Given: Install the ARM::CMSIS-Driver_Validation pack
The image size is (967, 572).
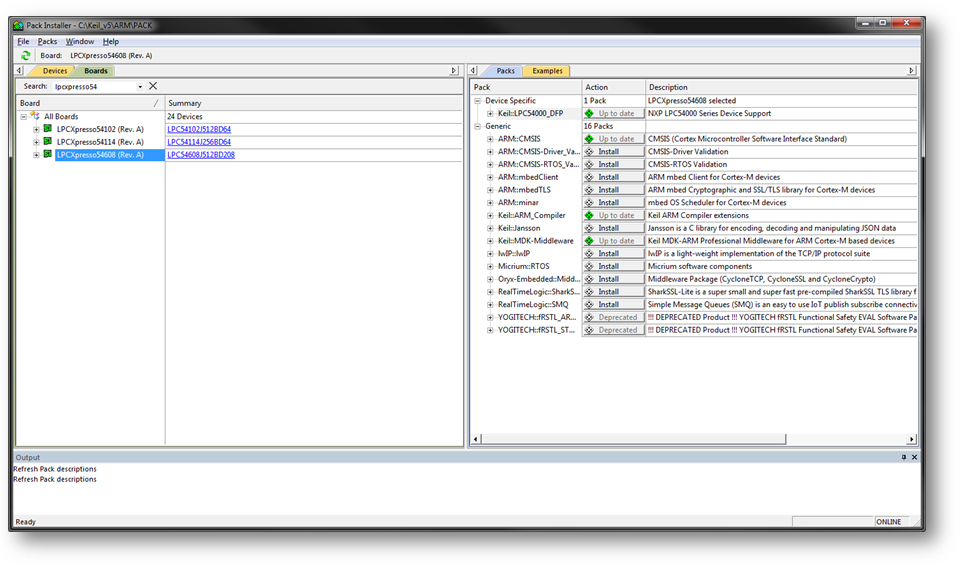Looking at the screenshot, I should point(614,152).
